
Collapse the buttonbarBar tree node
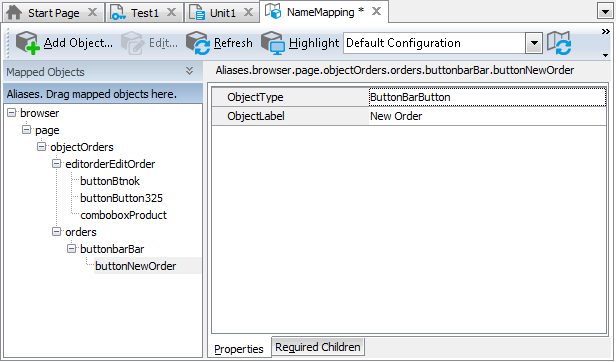72,248
